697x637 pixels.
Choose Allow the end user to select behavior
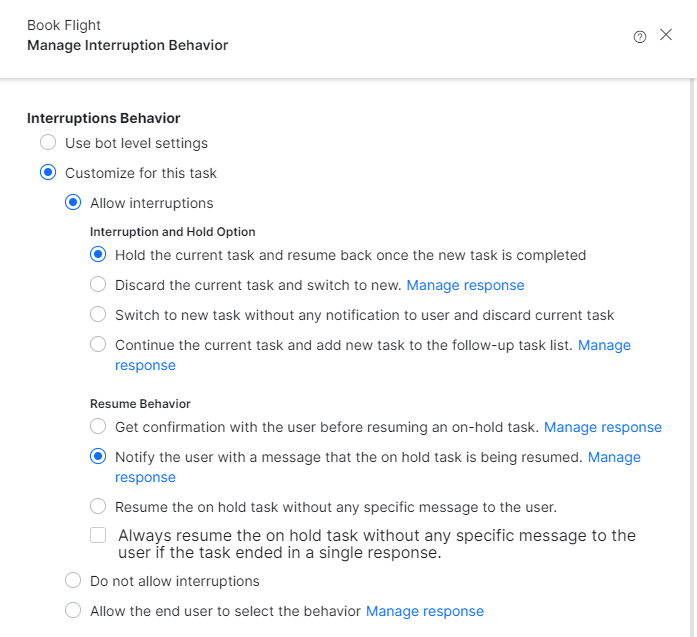click(x=73, y=610)
